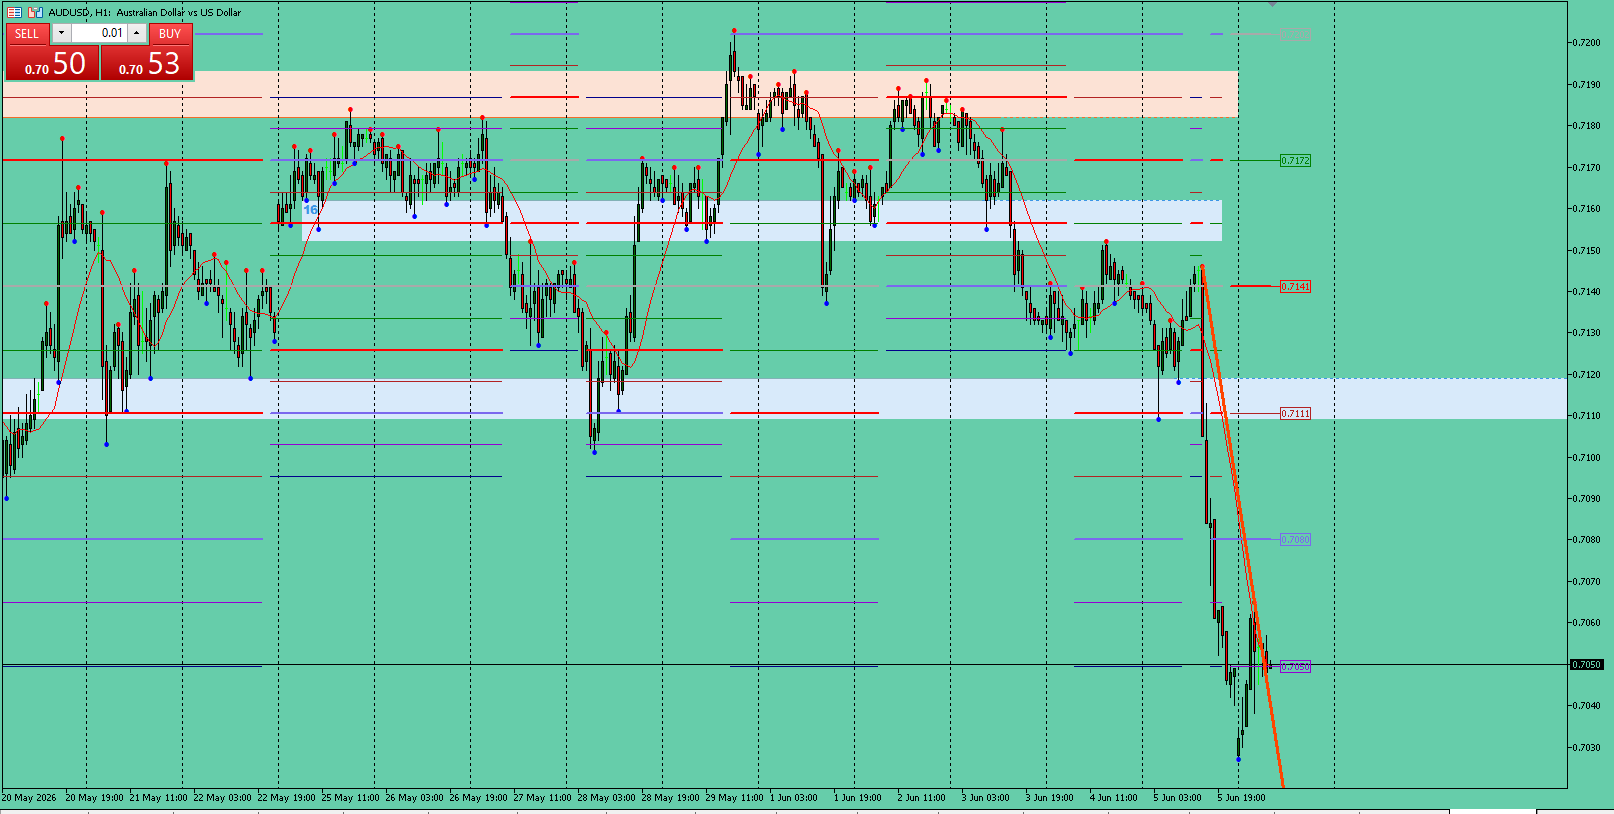This screenshot has height=814, width=1614.
Task: Click 0.7200 on the price axis
Action: (1586, 43)
